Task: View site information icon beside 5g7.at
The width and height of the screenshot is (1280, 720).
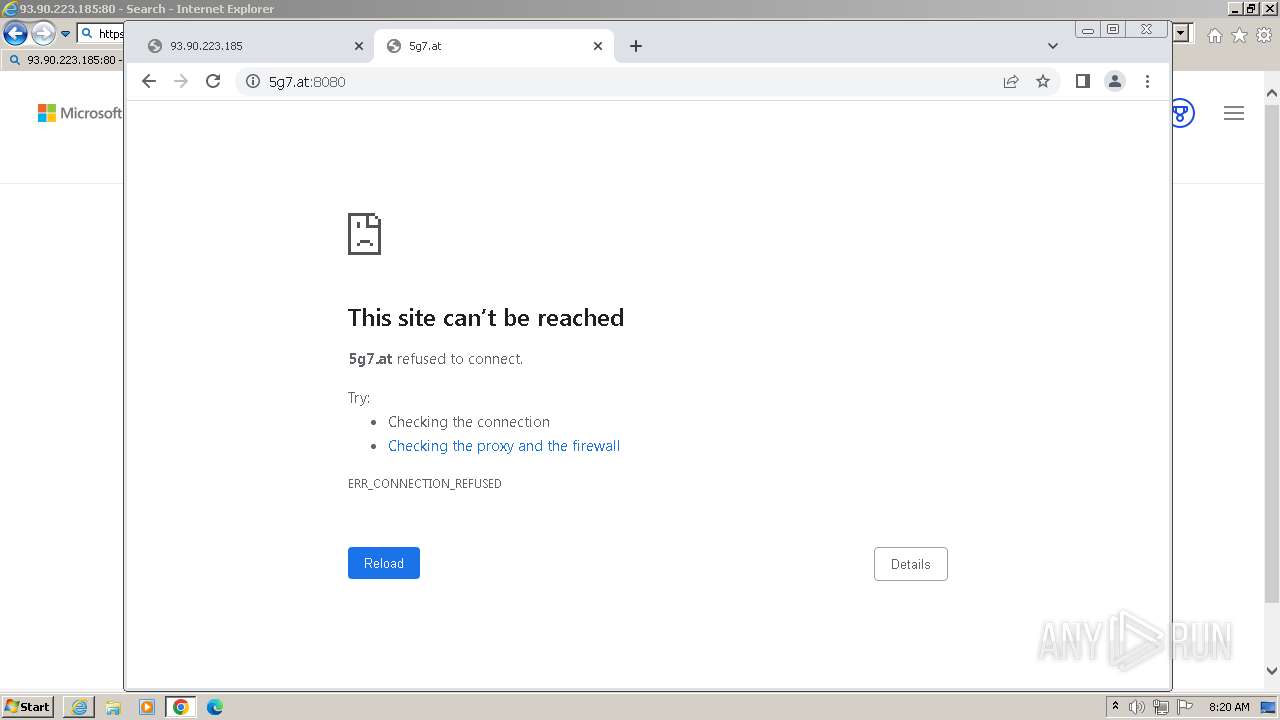Action: coord(253,81)
